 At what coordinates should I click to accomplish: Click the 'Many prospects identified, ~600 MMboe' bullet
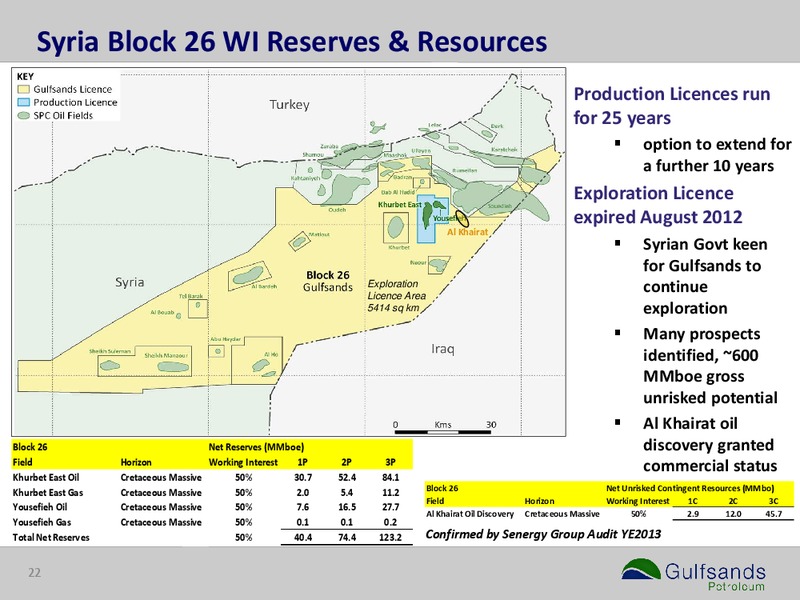(x=710, y=366)
